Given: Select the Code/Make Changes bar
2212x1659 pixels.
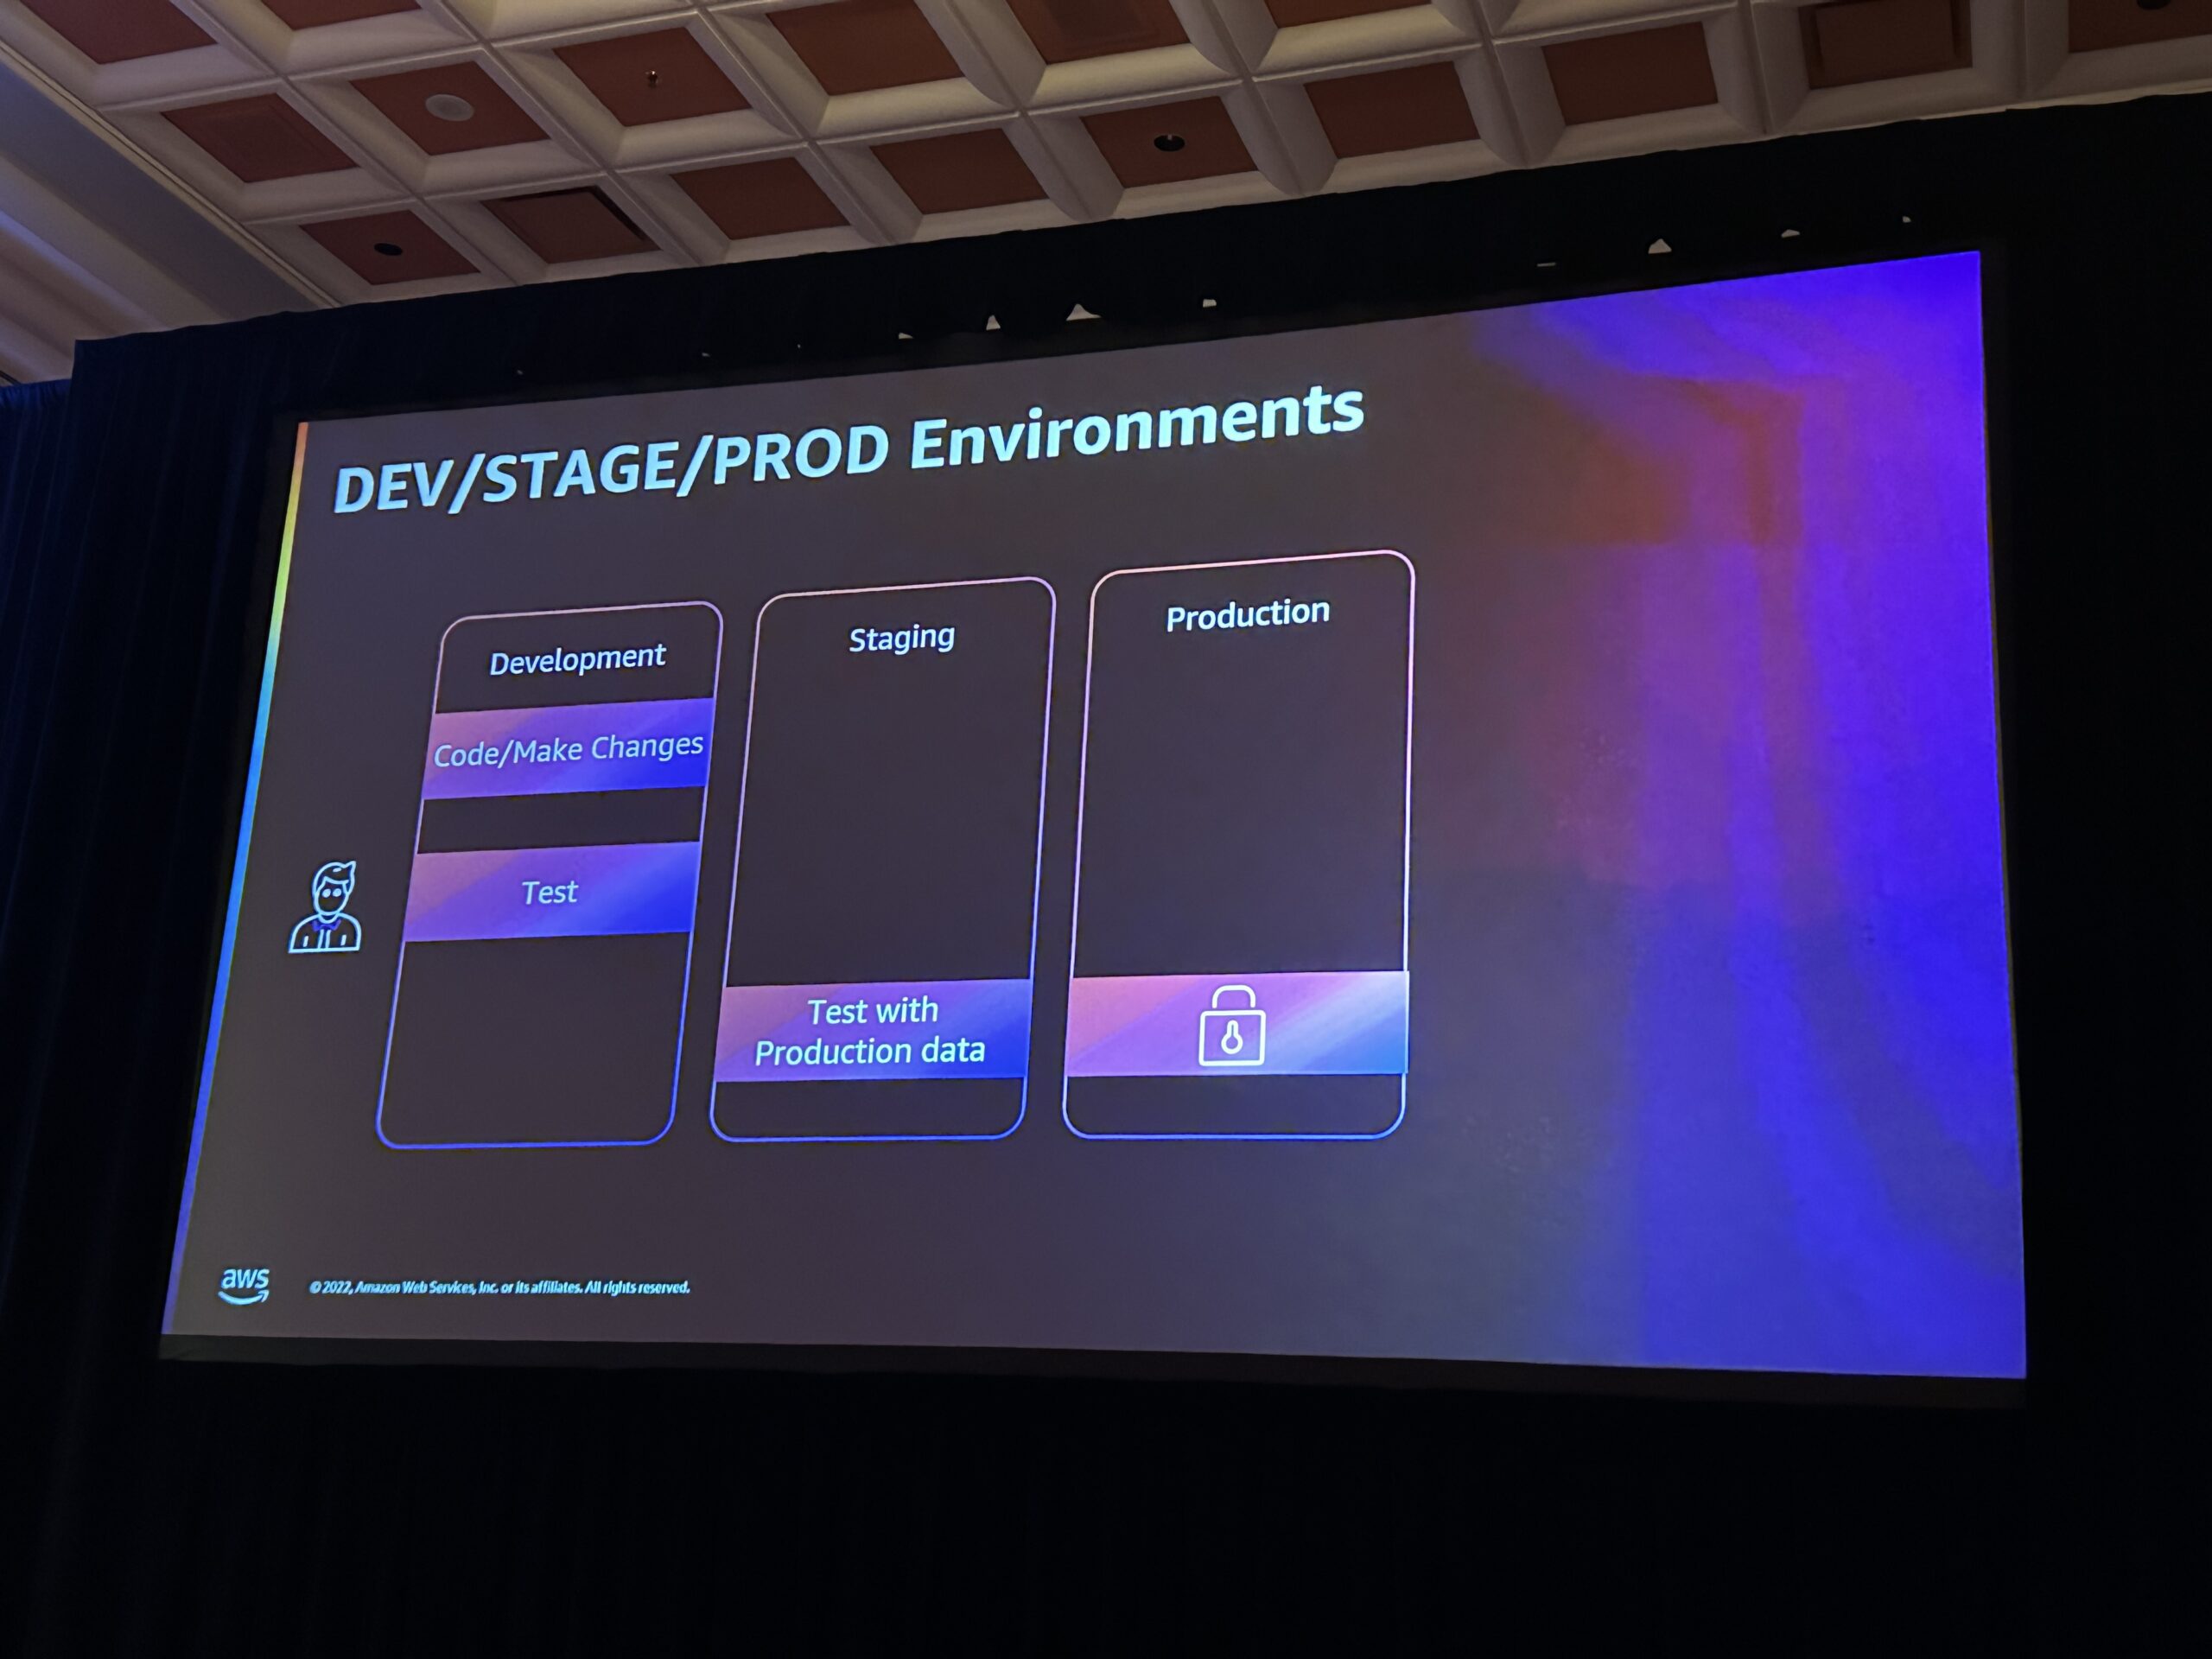Looking at the screenshot, I should 567,749.
